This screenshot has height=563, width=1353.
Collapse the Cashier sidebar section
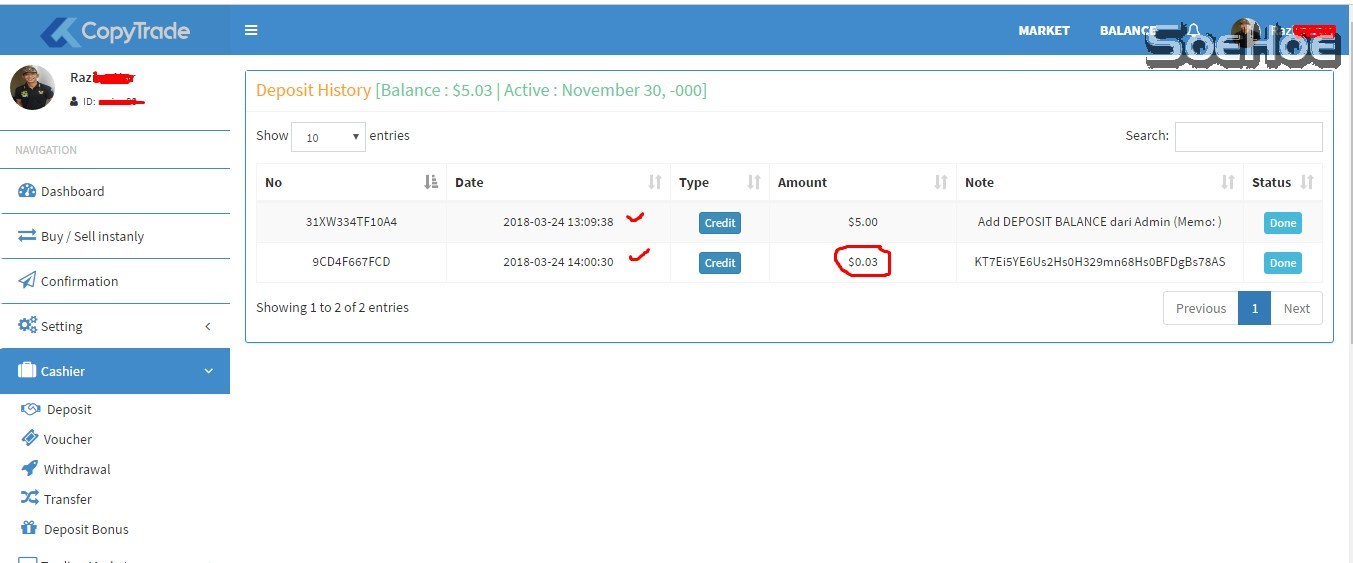click(x=208, y=371)
